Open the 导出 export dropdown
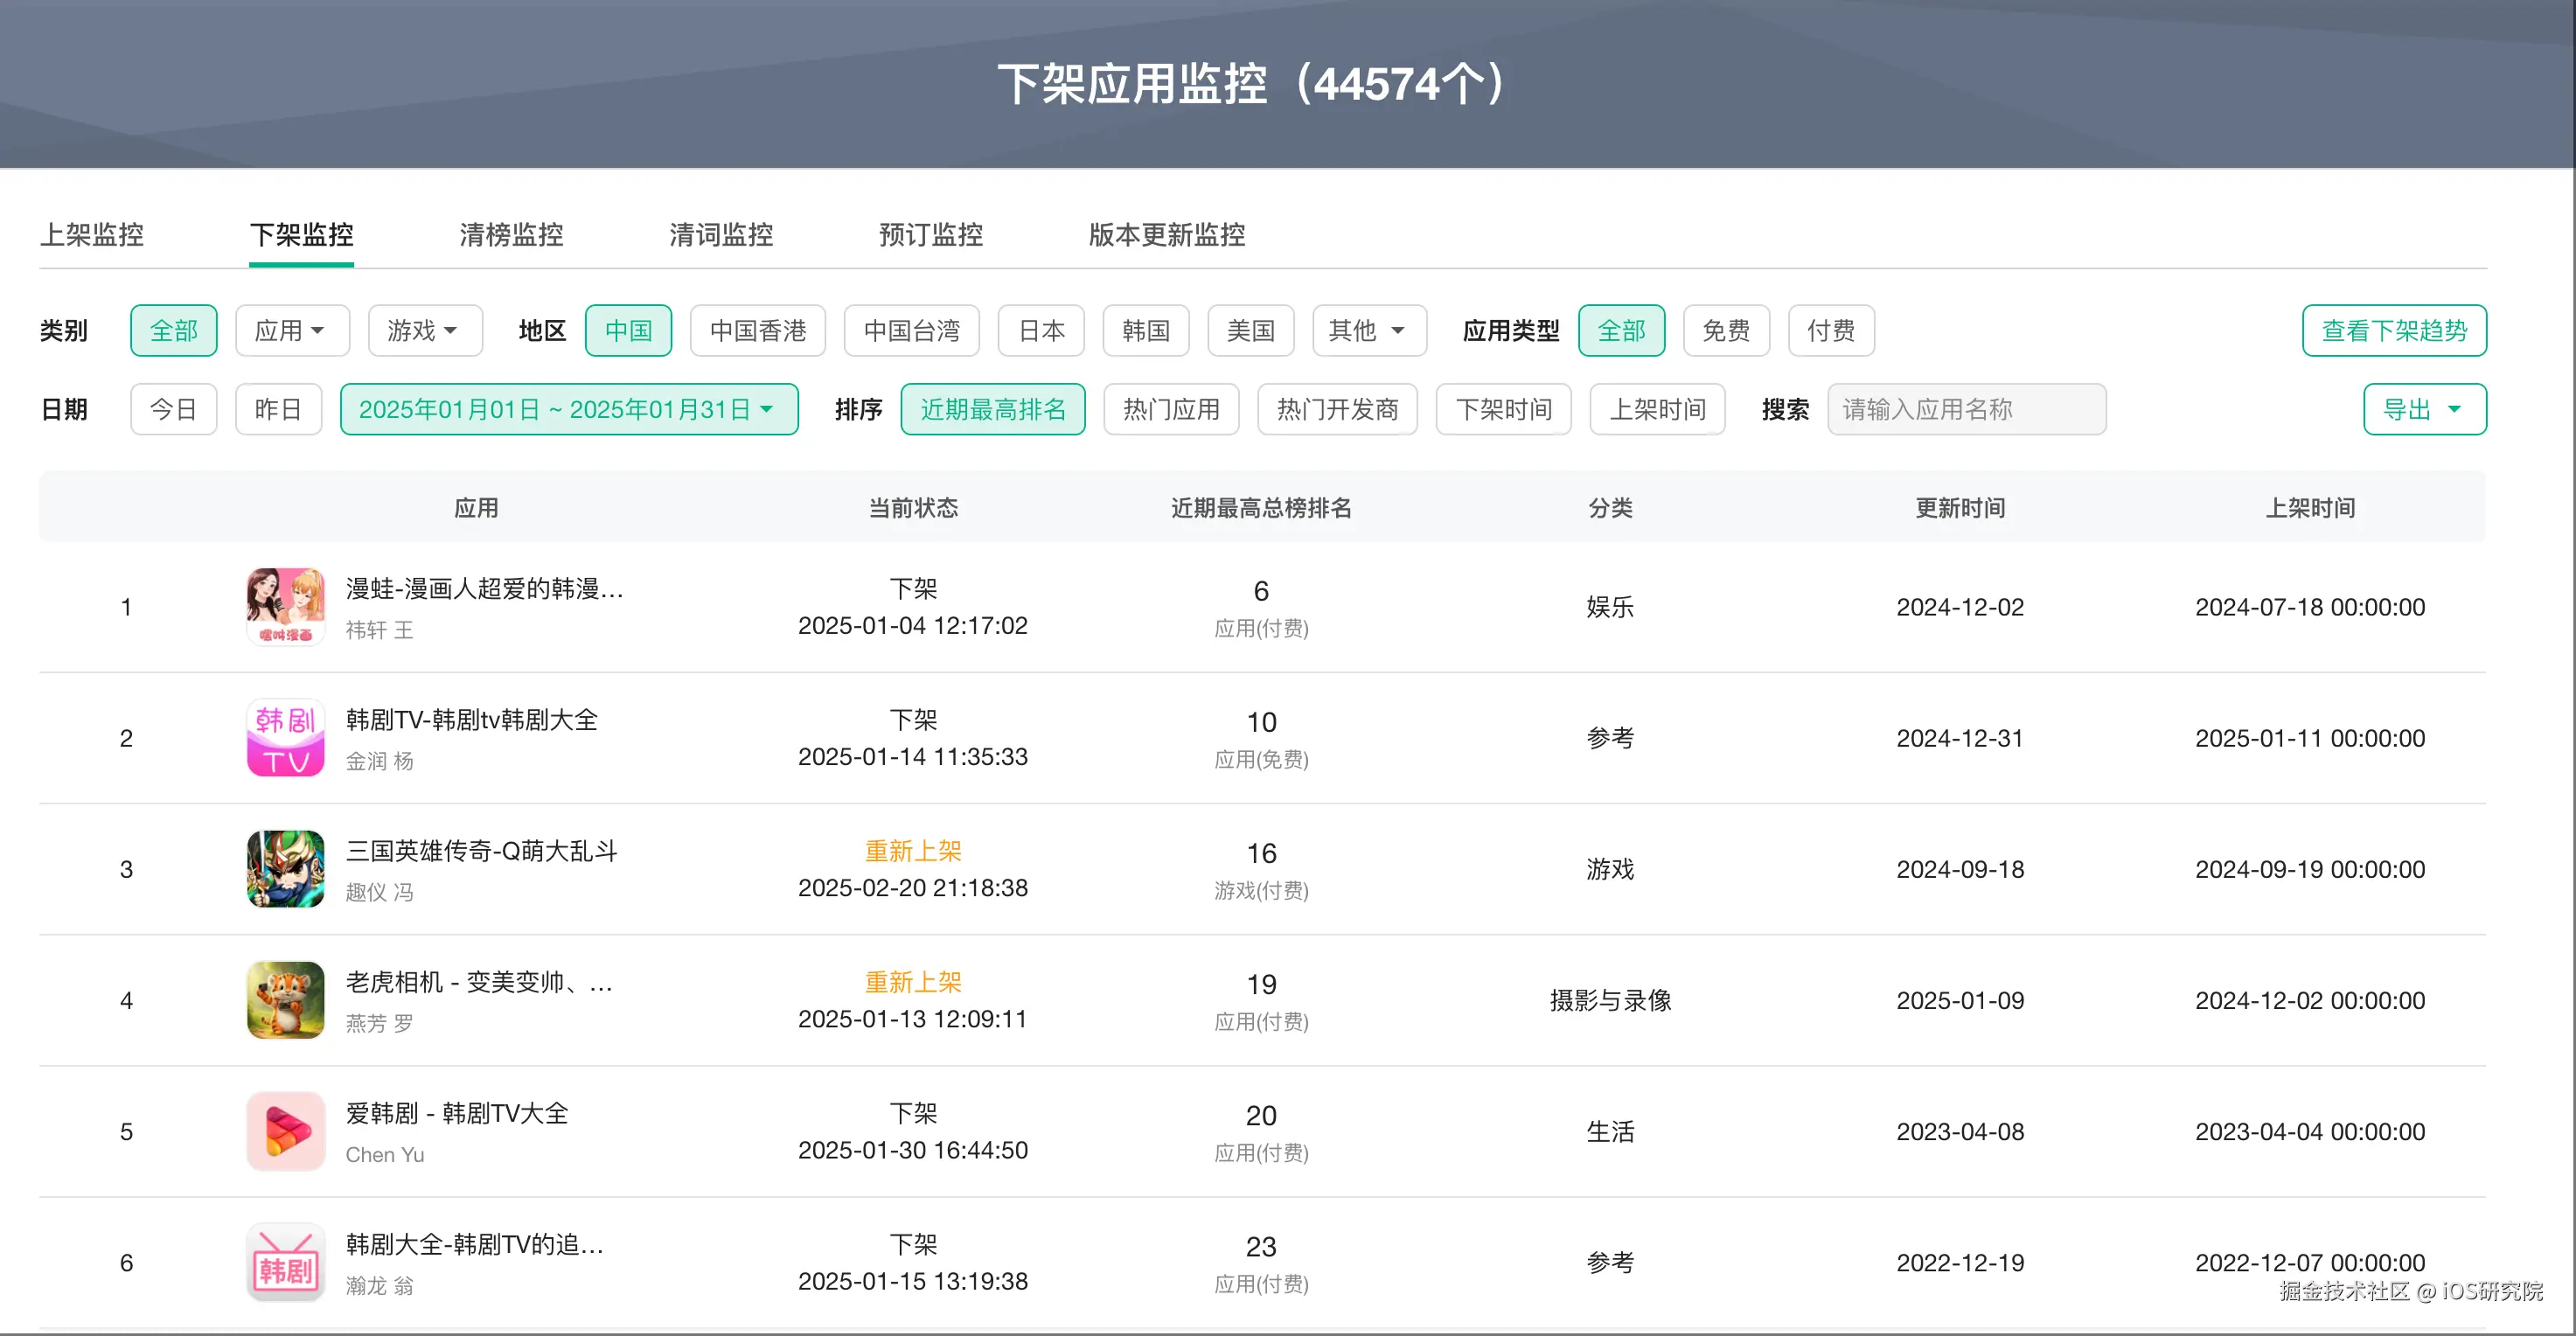The width and height of the screenshot is (2576, 1336). [x=2424, y=409]
